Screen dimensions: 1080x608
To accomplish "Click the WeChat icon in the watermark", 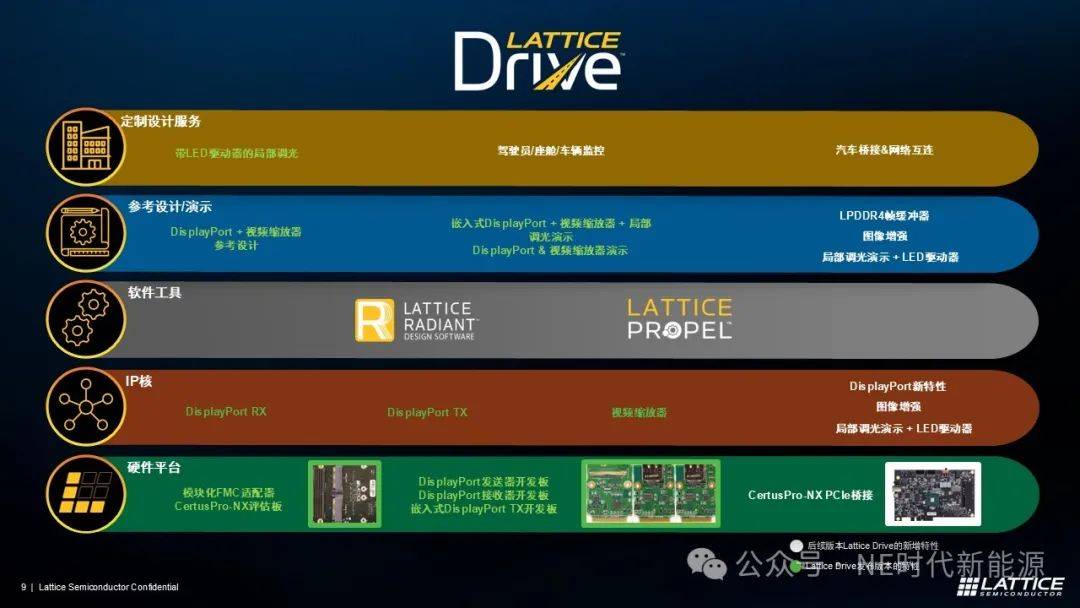I will tap(707, 564).
